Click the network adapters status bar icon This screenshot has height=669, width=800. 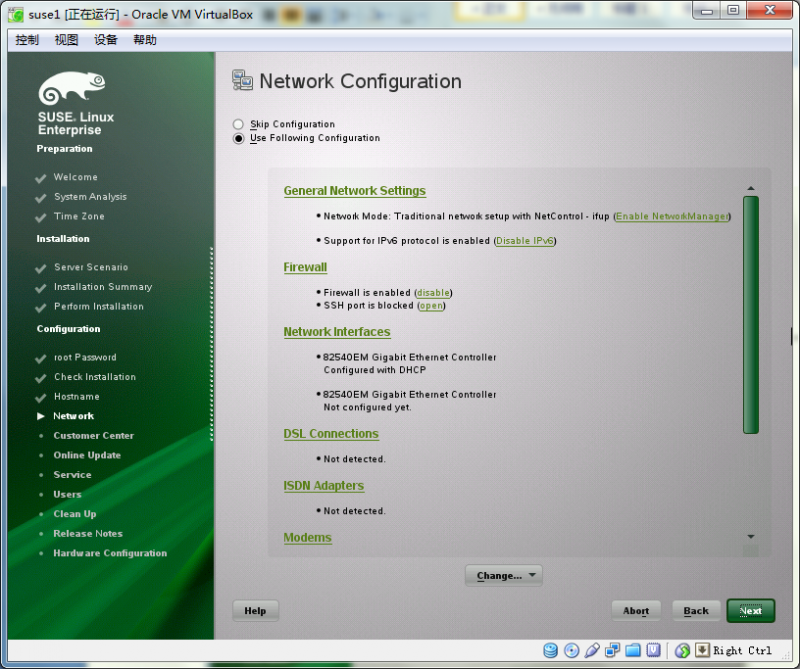[x=612, y=650]
